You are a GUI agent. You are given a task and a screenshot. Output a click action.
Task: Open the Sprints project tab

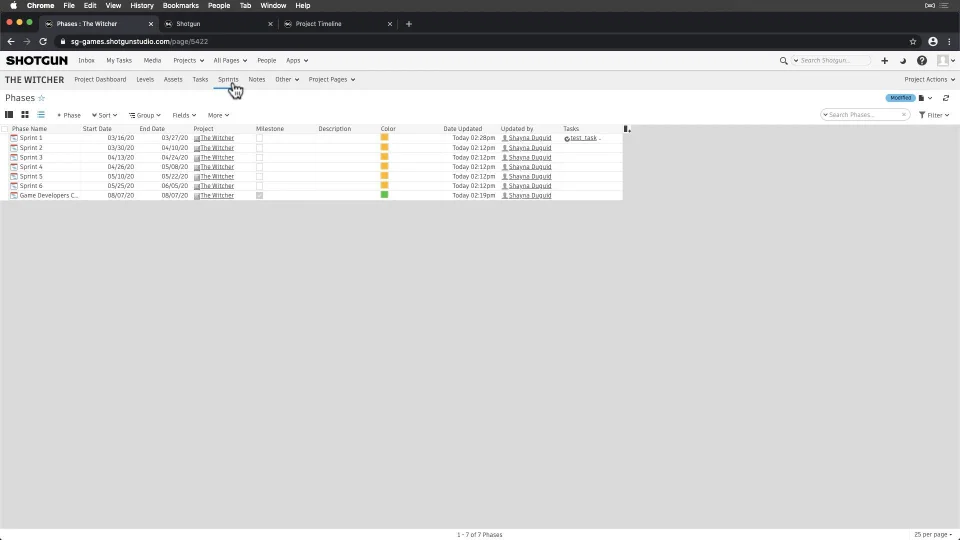(228, 80)
